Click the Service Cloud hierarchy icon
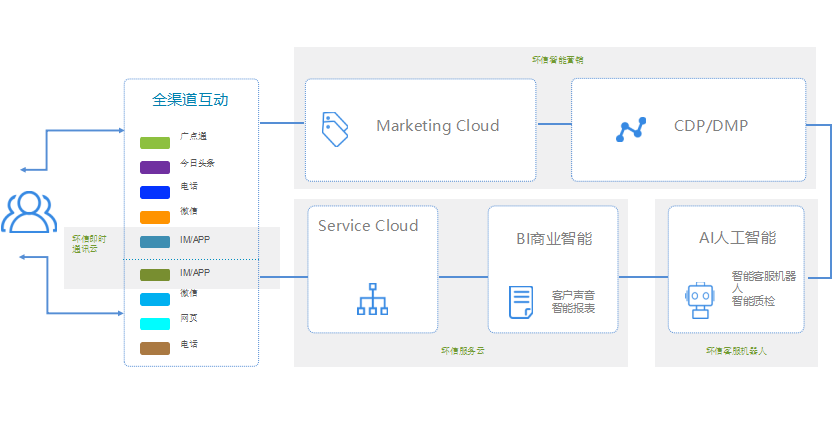The height and width of the screenshot is (444, 838). click(372, 299)
